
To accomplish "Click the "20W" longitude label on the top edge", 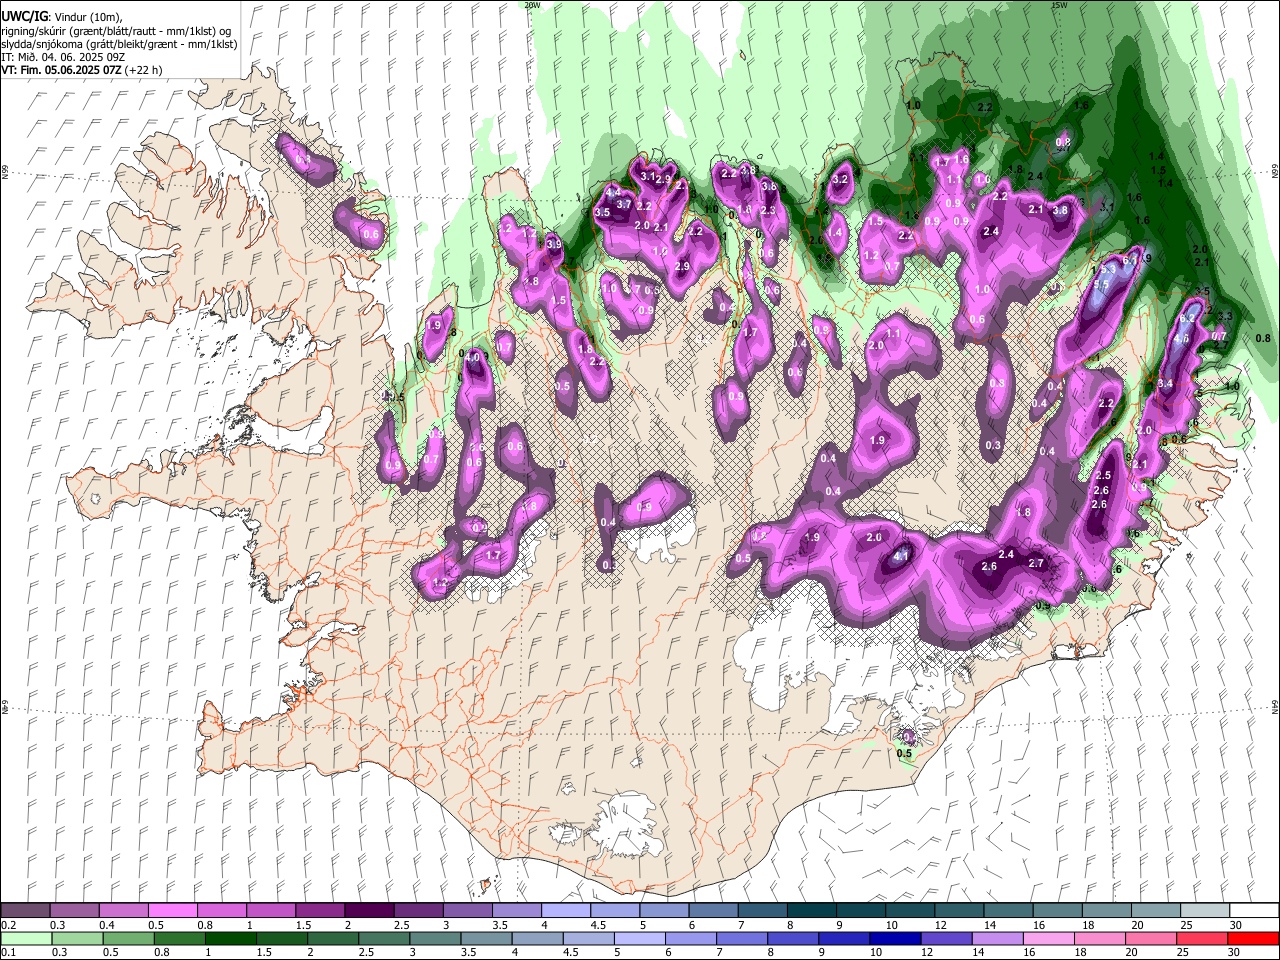I will coord(532,4).
